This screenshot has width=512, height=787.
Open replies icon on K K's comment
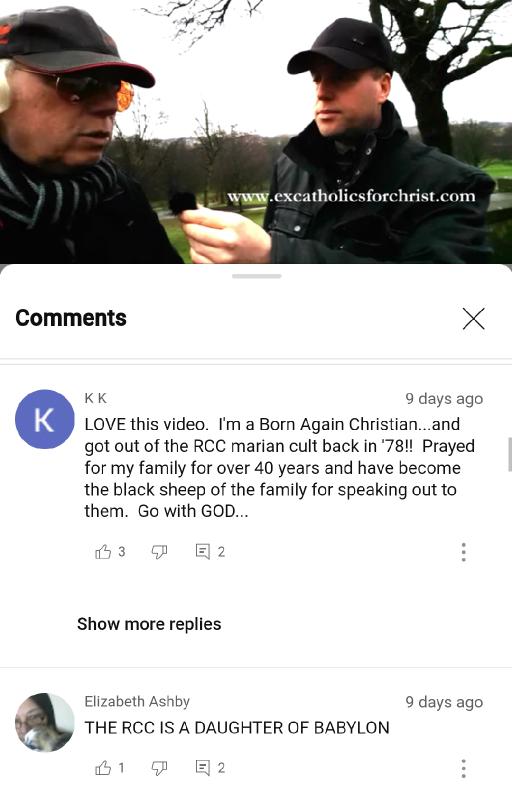pos(203,552)
